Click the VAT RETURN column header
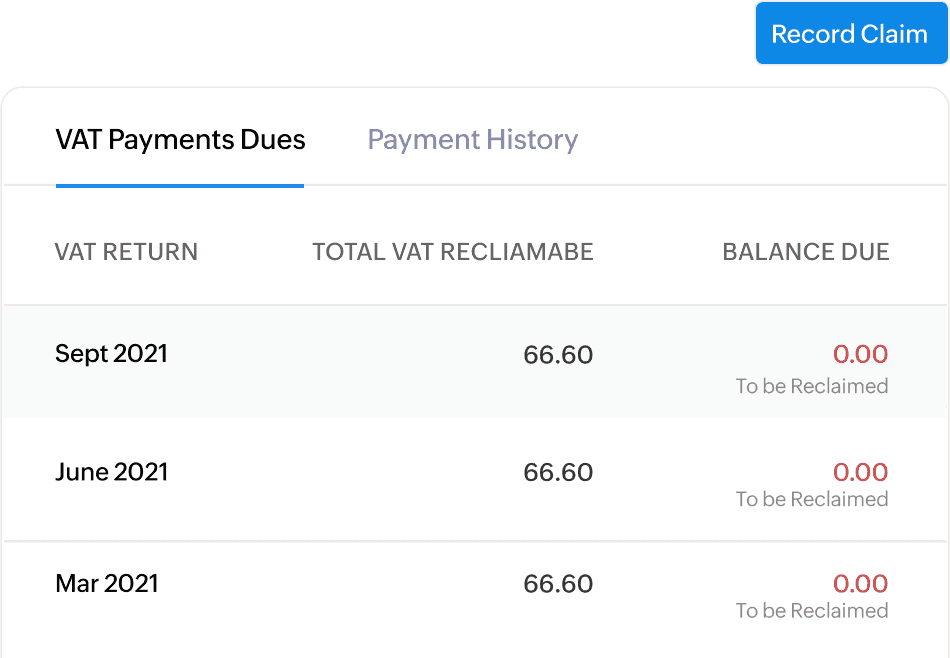The height and width of the screenshot is (658, 950). [126, 252]
